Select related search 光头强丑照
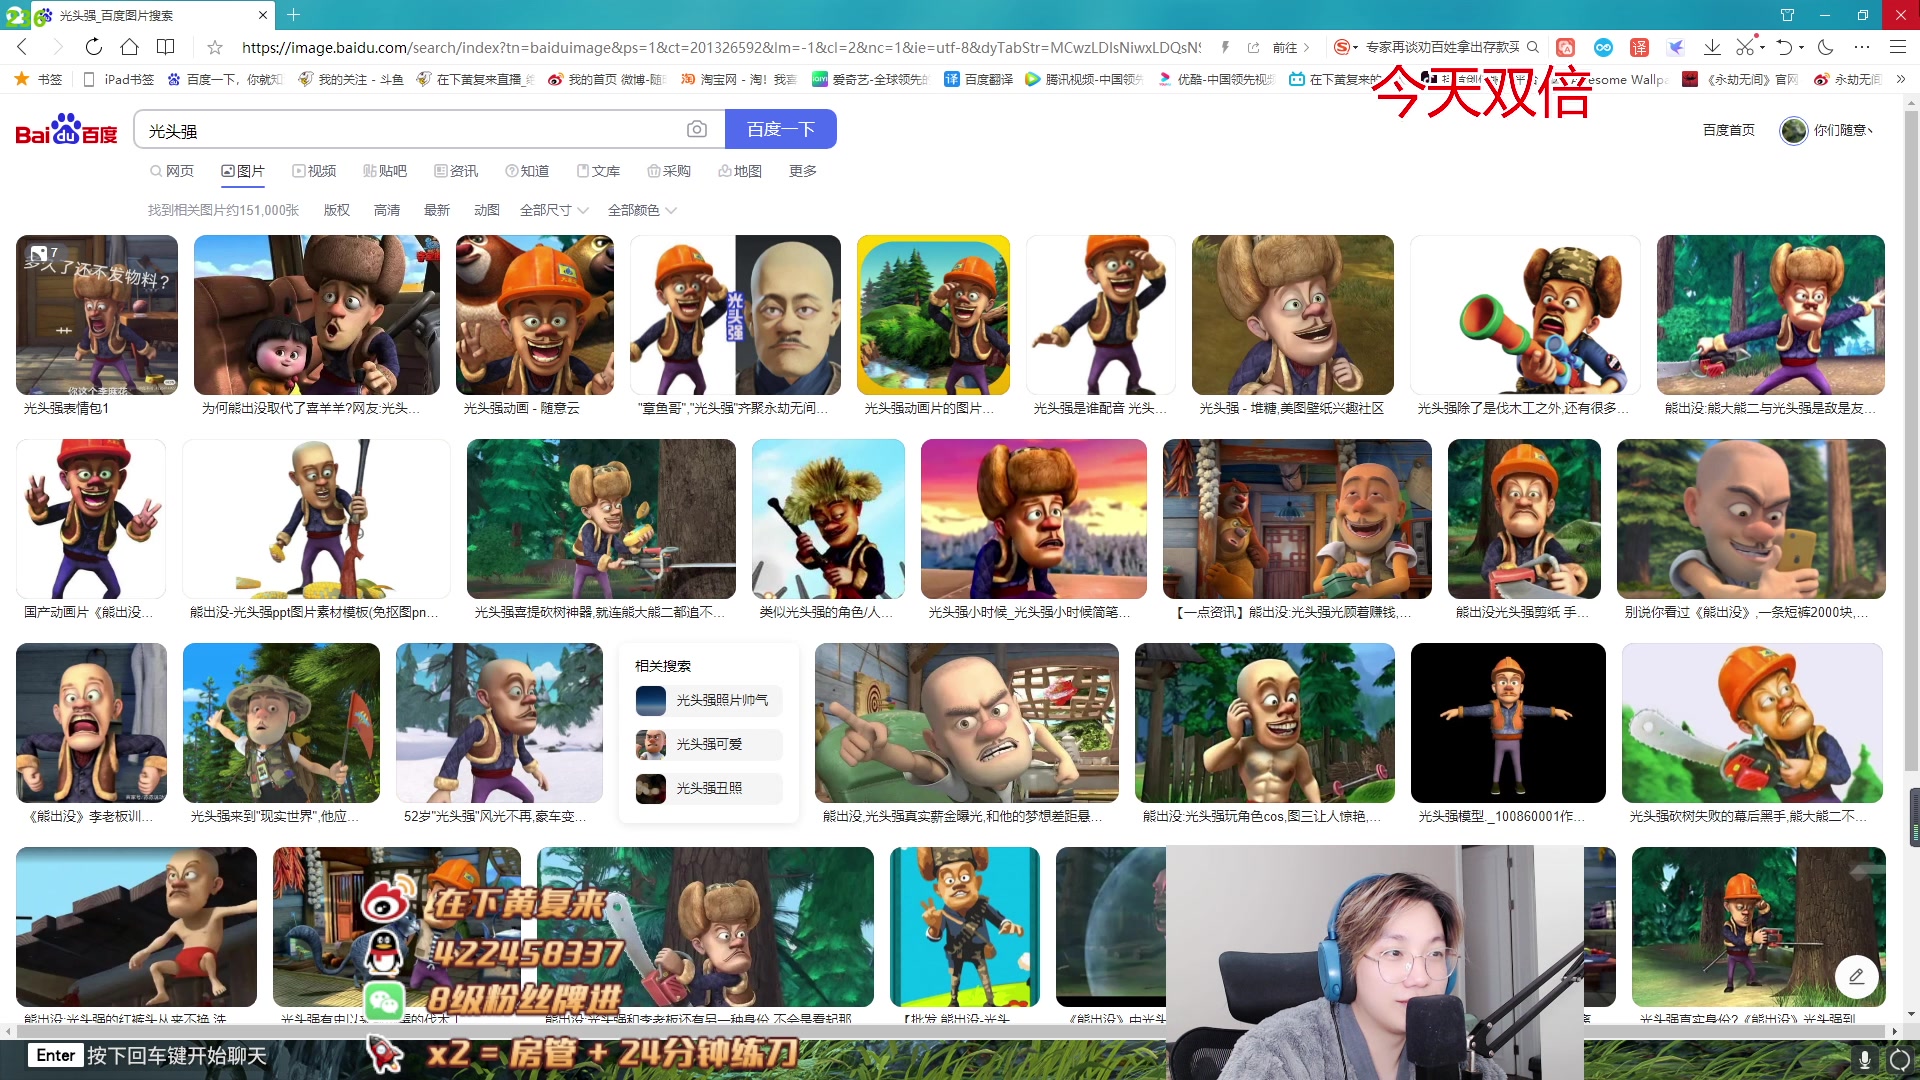The width and height of the screenshot is (1920, 1080). [x=708, y=788]
